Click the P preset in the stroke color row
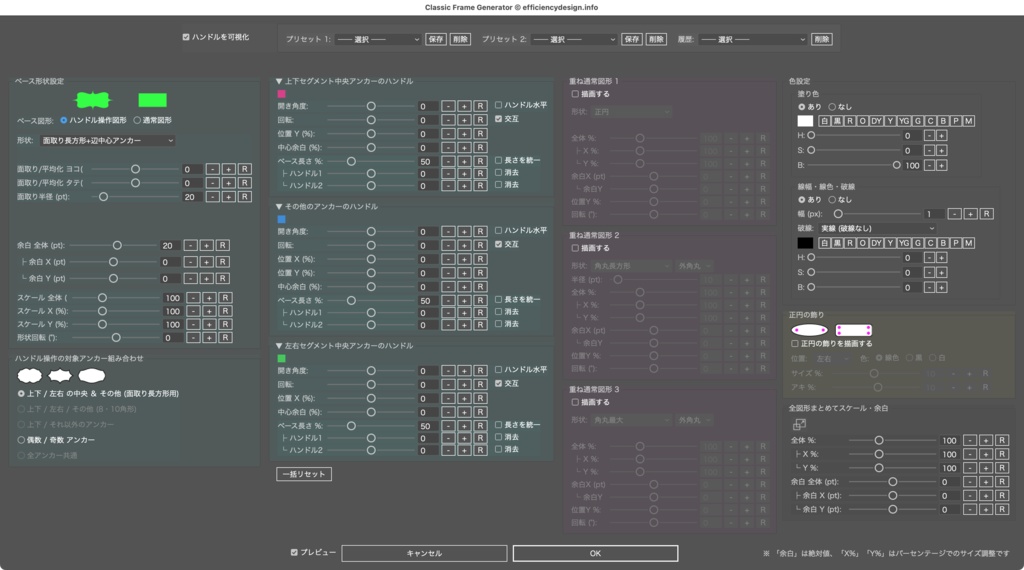The height and width of the screenshot is (570, 1024). tap(955, 243)
